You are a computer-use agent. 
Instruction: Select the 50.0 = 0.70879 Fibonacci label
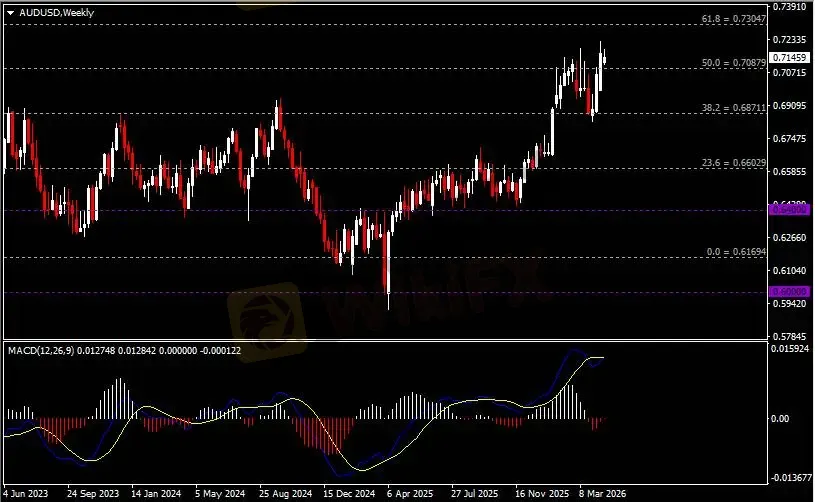pyautogui.click(x=734, y=63)
